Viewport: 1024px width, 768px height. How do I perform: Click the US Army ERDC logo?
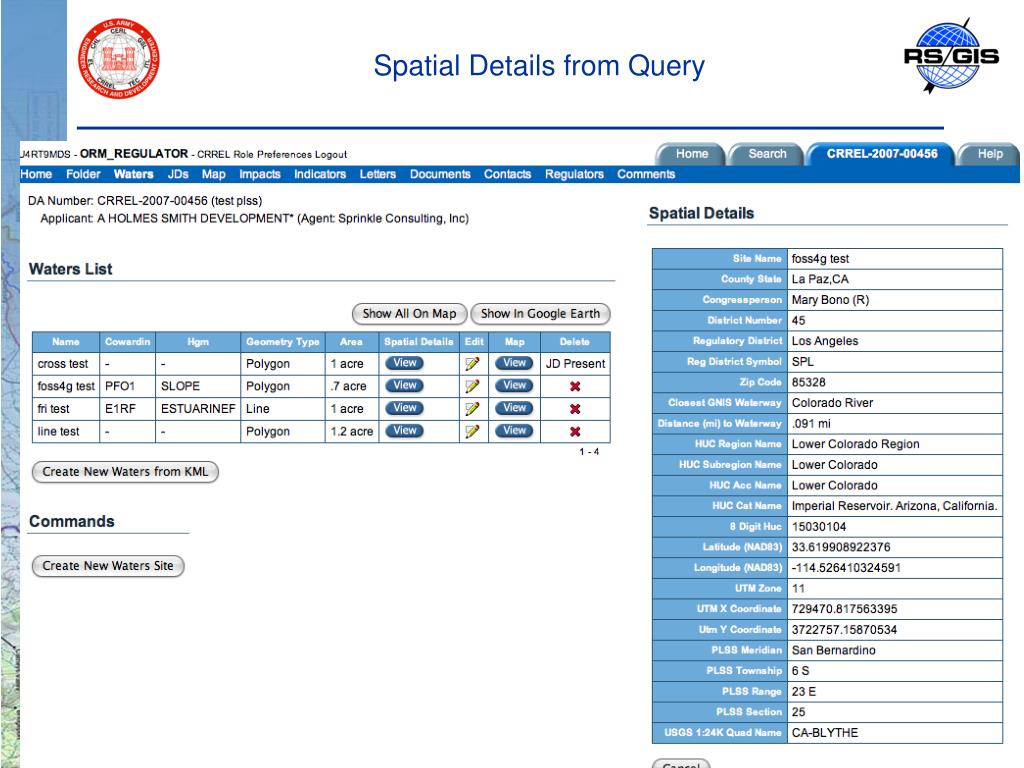(118, 58)
